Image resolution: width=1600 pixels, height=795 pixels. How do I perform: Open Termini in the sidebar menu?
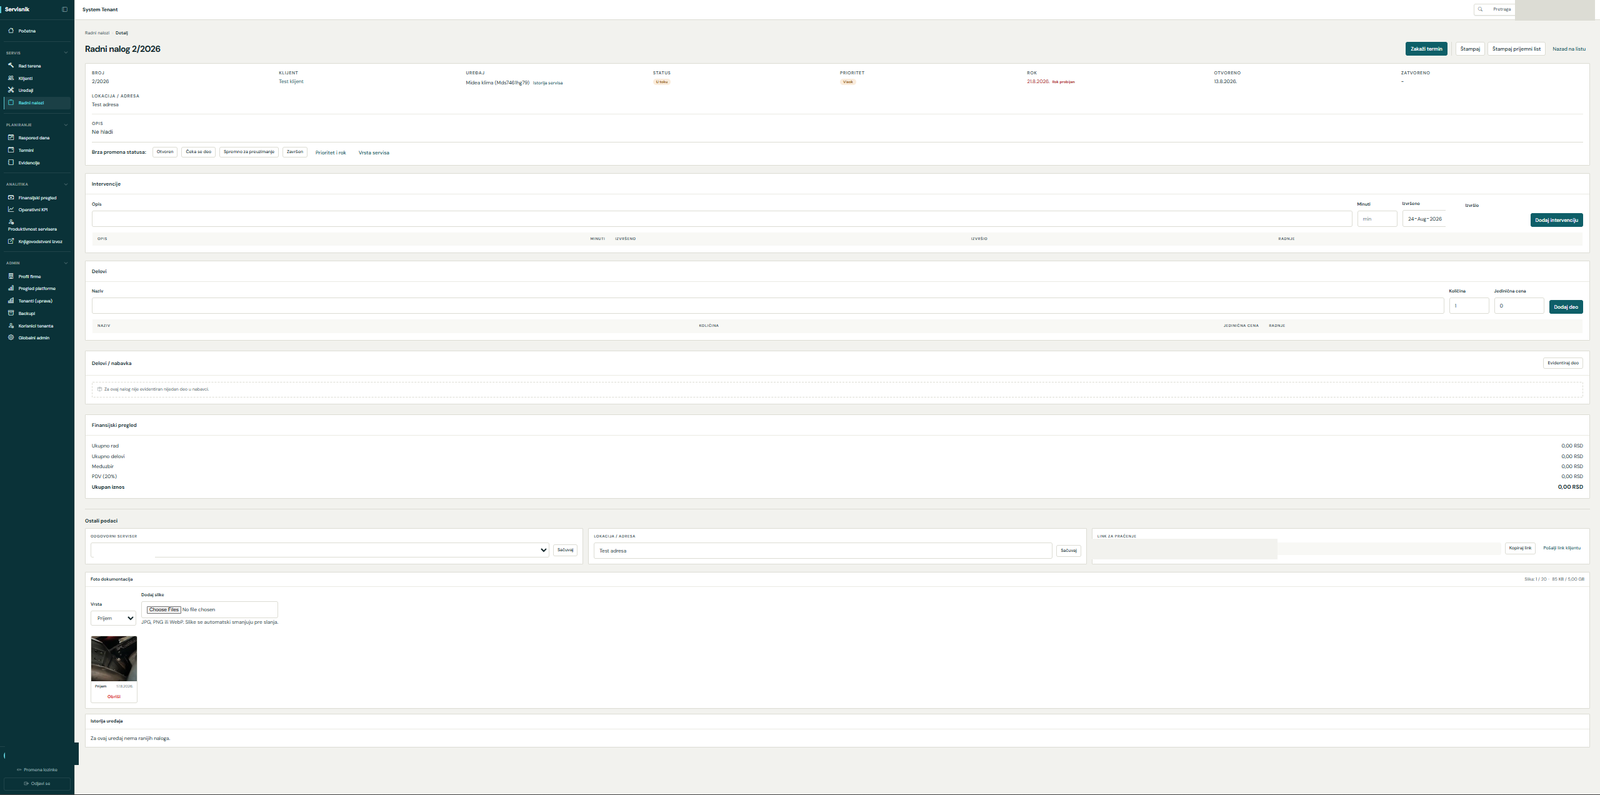pyautogui.click(x=26, y=150)
